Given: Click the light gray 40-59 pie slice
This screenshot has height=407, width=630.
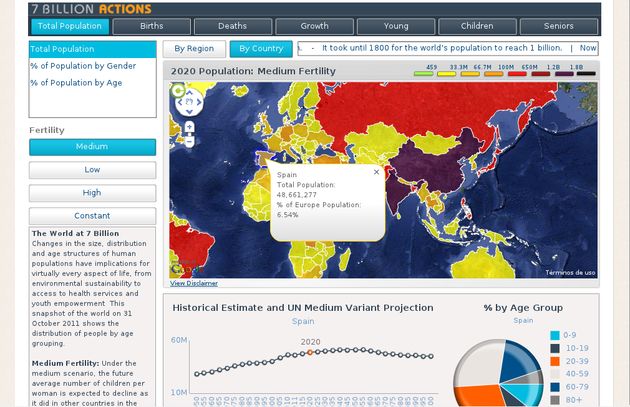Looking at the screenshot, I should 478,364.
